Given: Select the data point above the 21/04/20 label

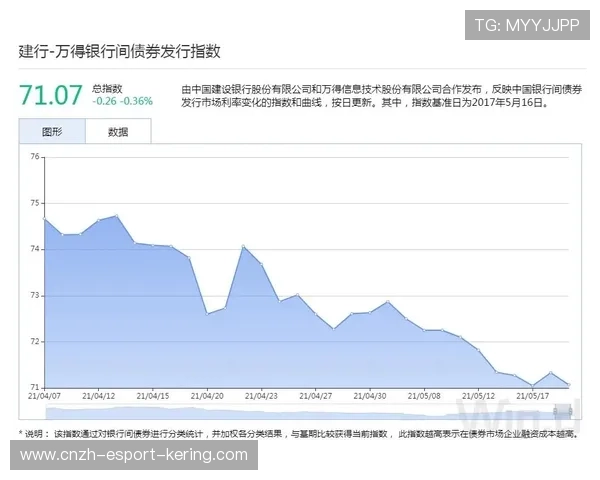Looking at the screenshot, I should click(x=207, y=314).
